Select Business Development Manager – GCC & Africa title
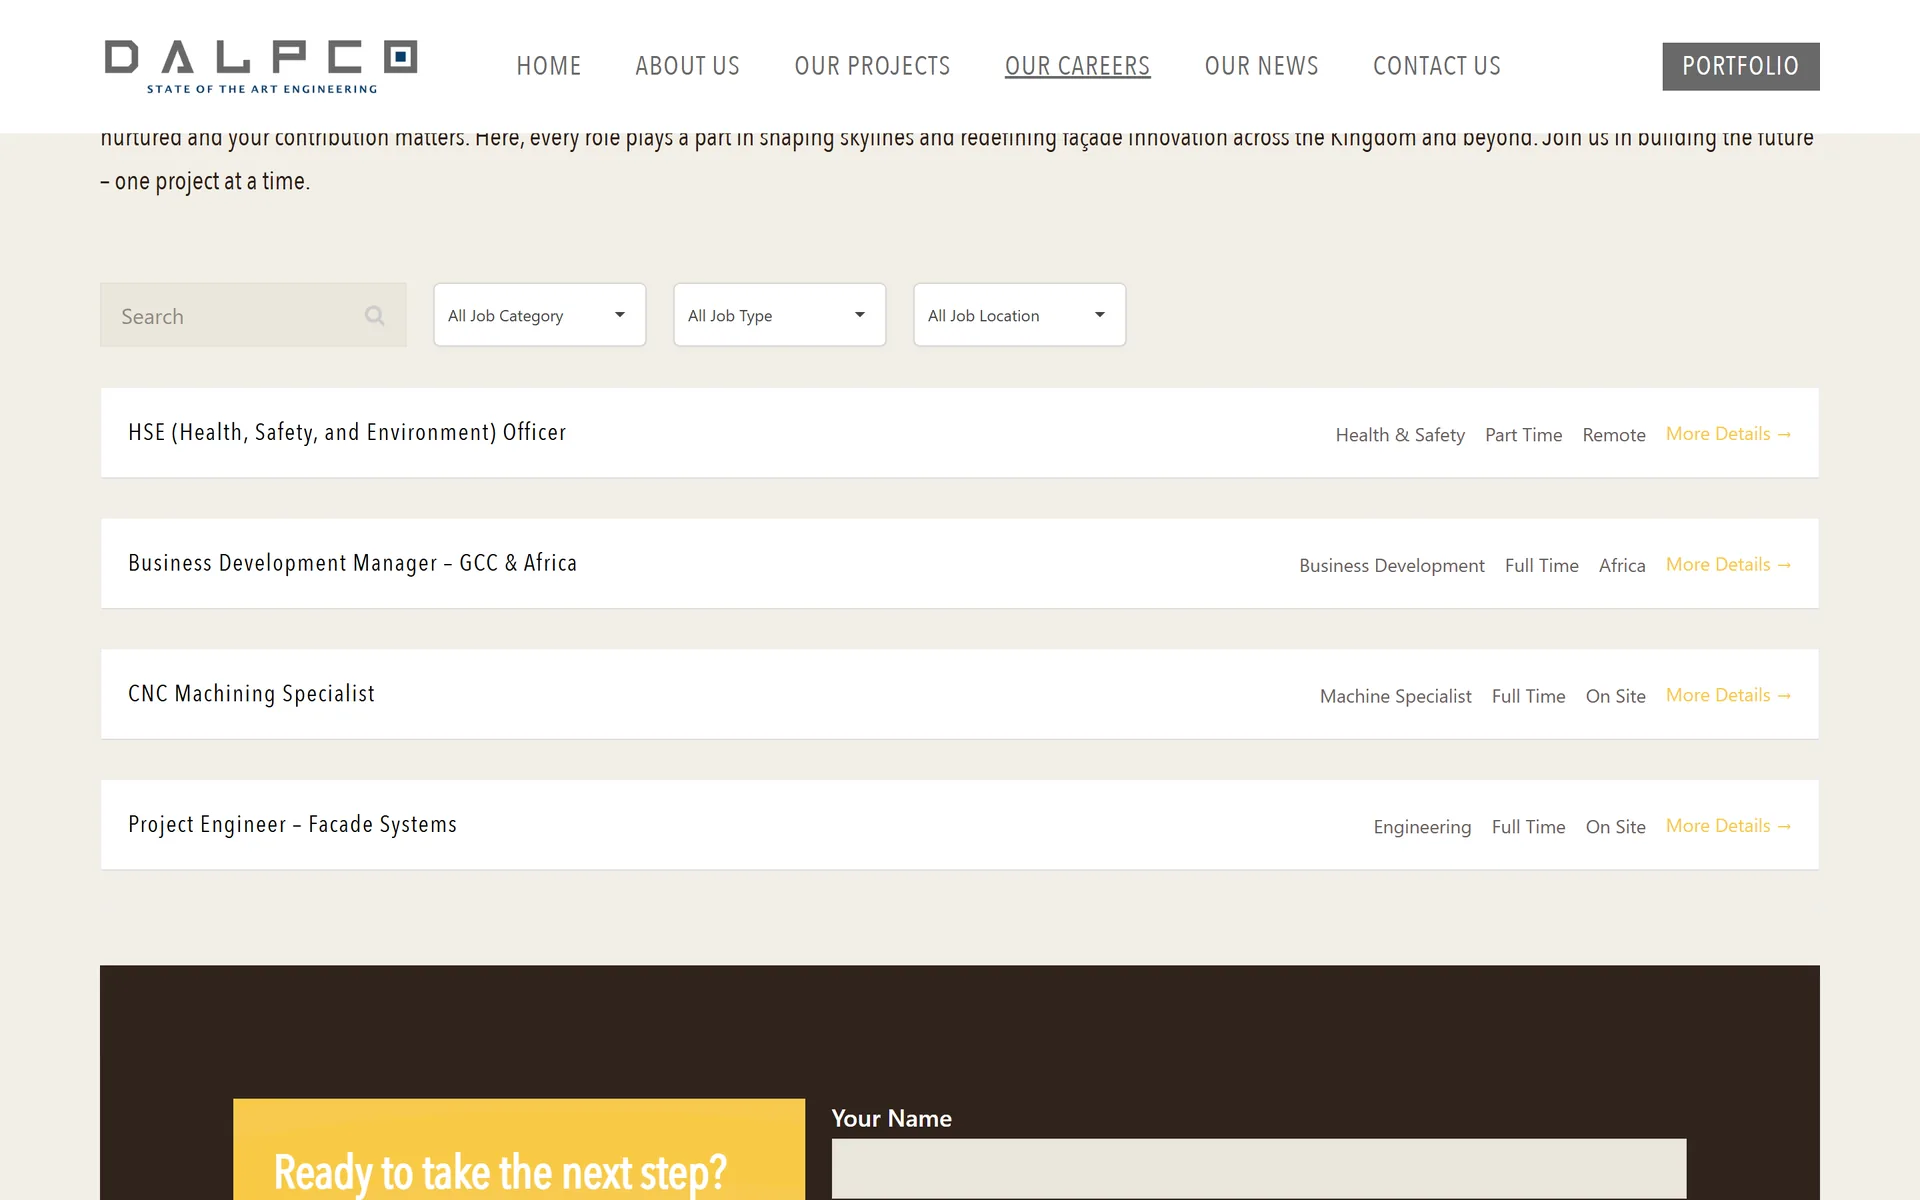Image resolution: width=1920 pixels, height=1200 pixels. [x=353, y=563]
